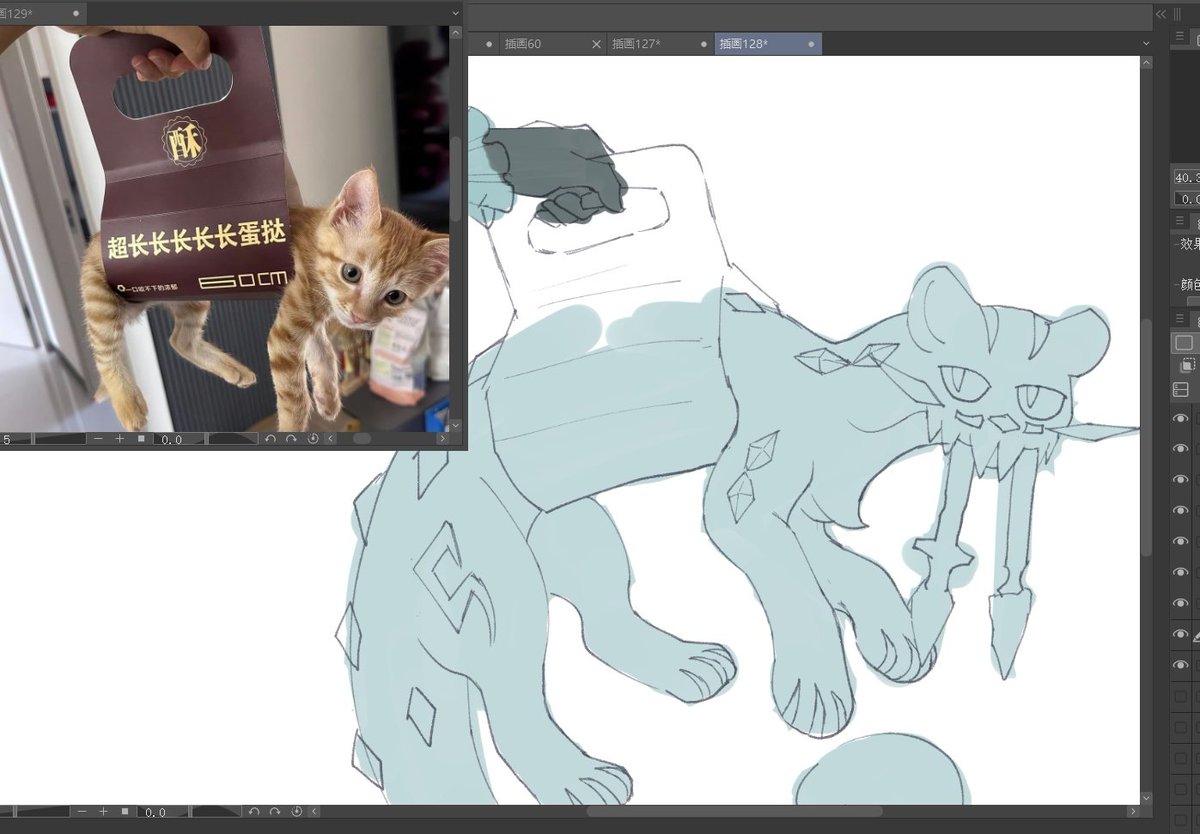Hide the topmost layer via its eye icon
The width and height of the screenshot is (1200, 834).
(1180, 419)
